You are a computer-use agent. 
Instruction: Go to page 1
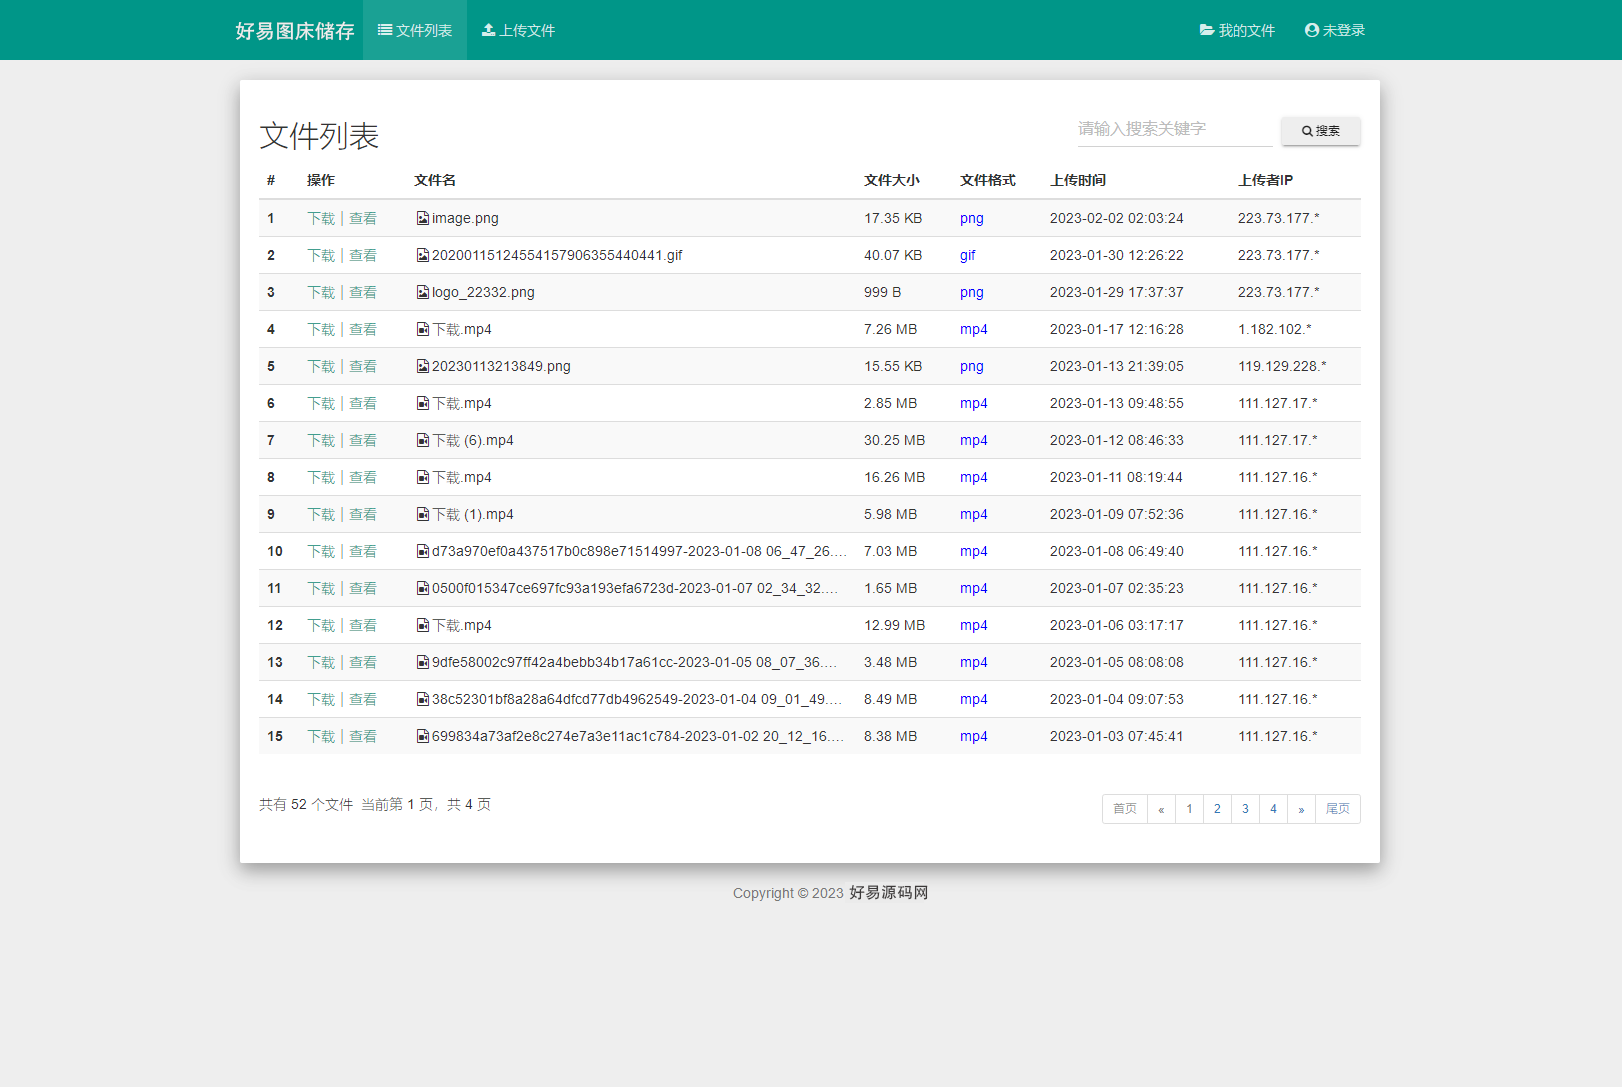[1189, 809]
